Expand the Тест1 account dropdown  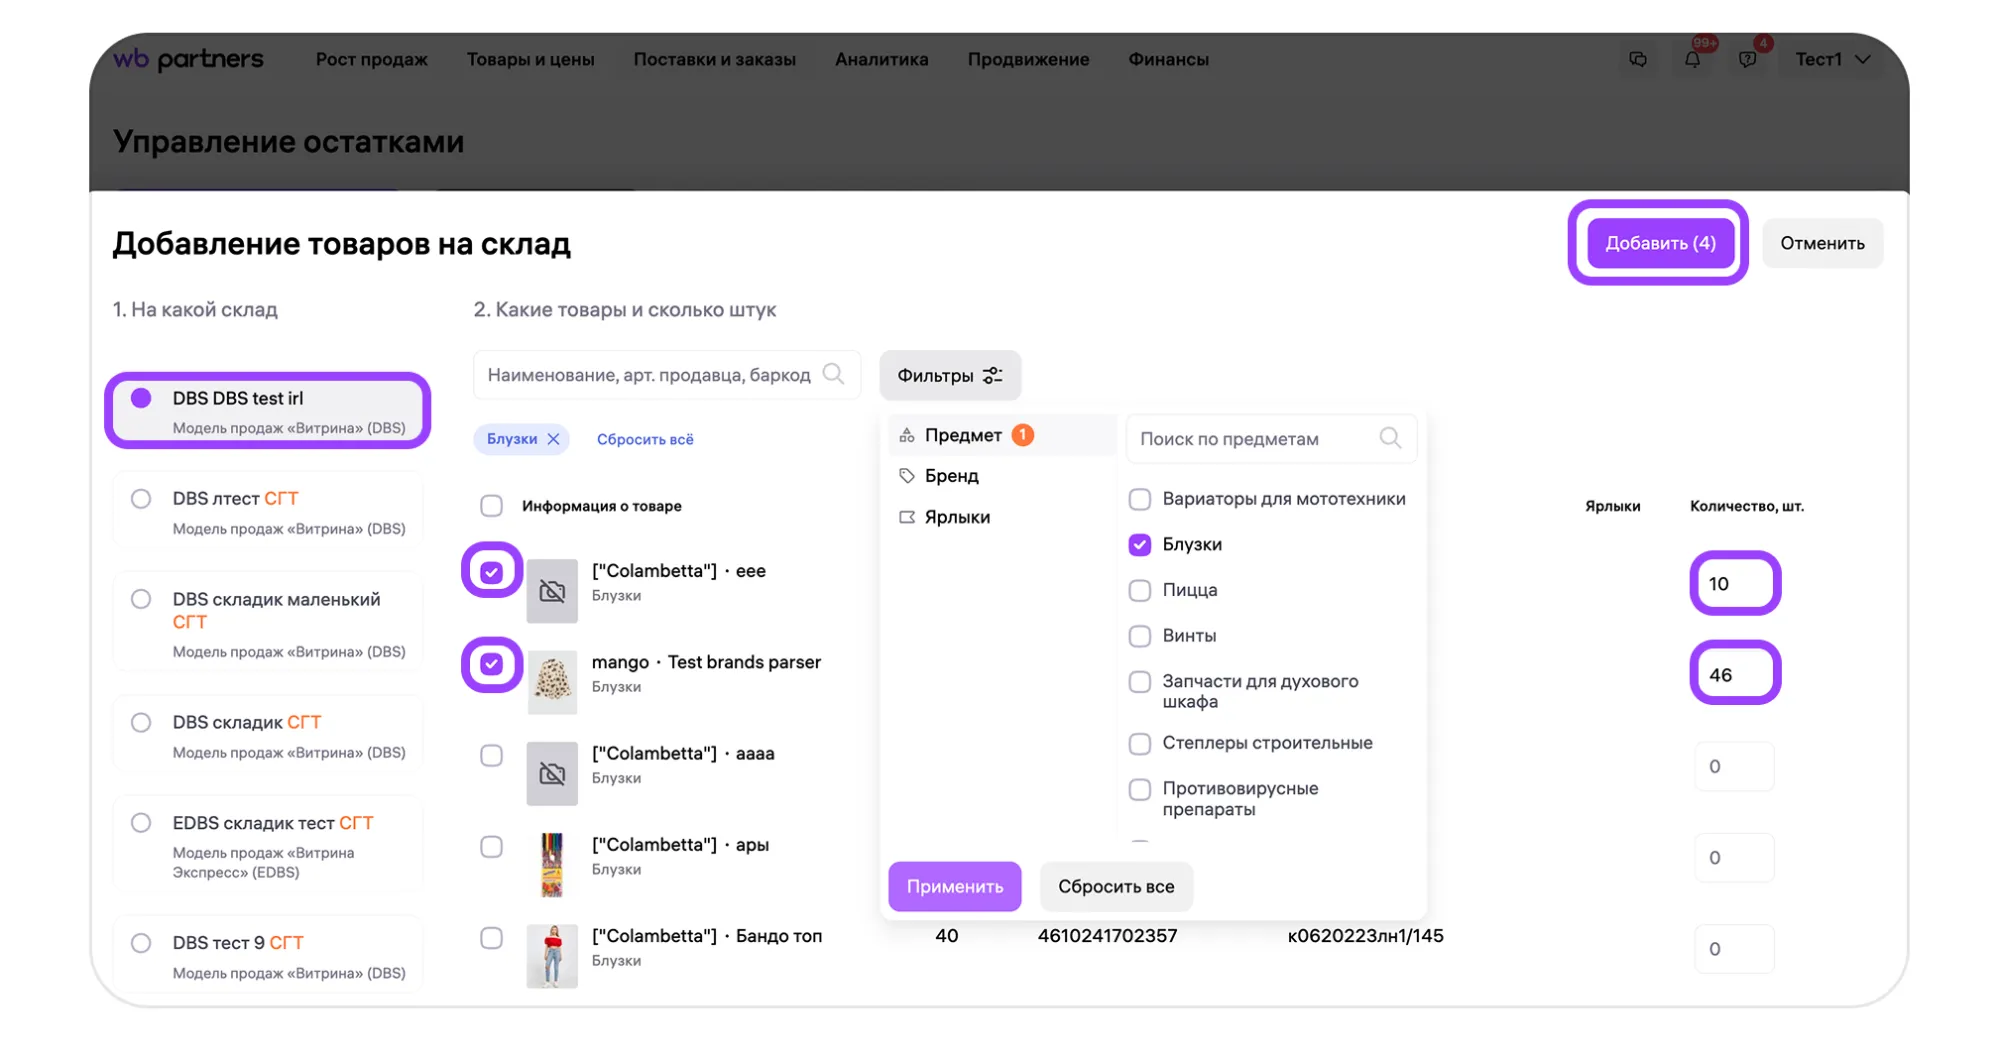[x=1832, y=59]
